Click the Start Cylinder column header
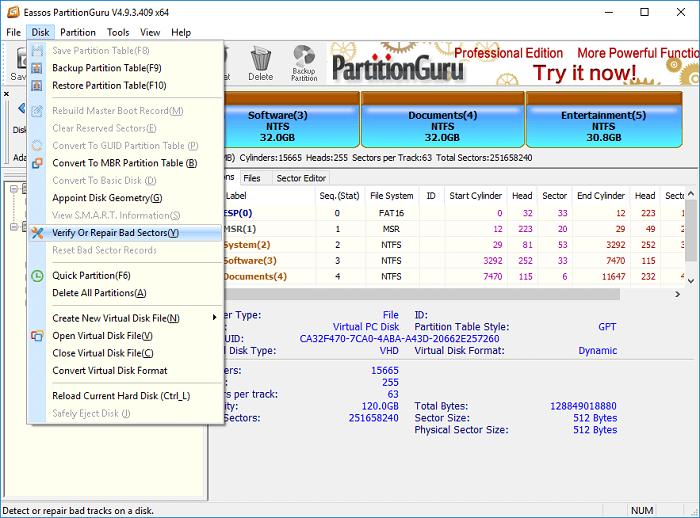The width and height of the screenshot is (700, 518). click(475, 196)
